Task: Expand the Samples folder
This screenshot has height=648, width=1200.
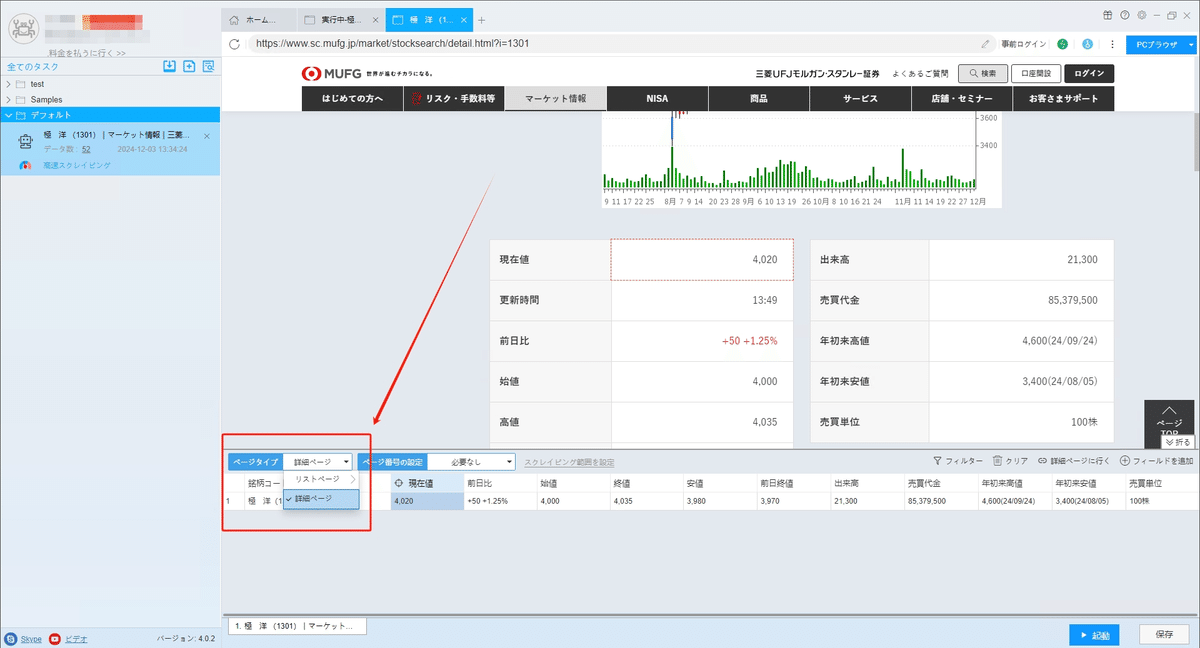Action: pyautogui.click(x=9, y=100)
